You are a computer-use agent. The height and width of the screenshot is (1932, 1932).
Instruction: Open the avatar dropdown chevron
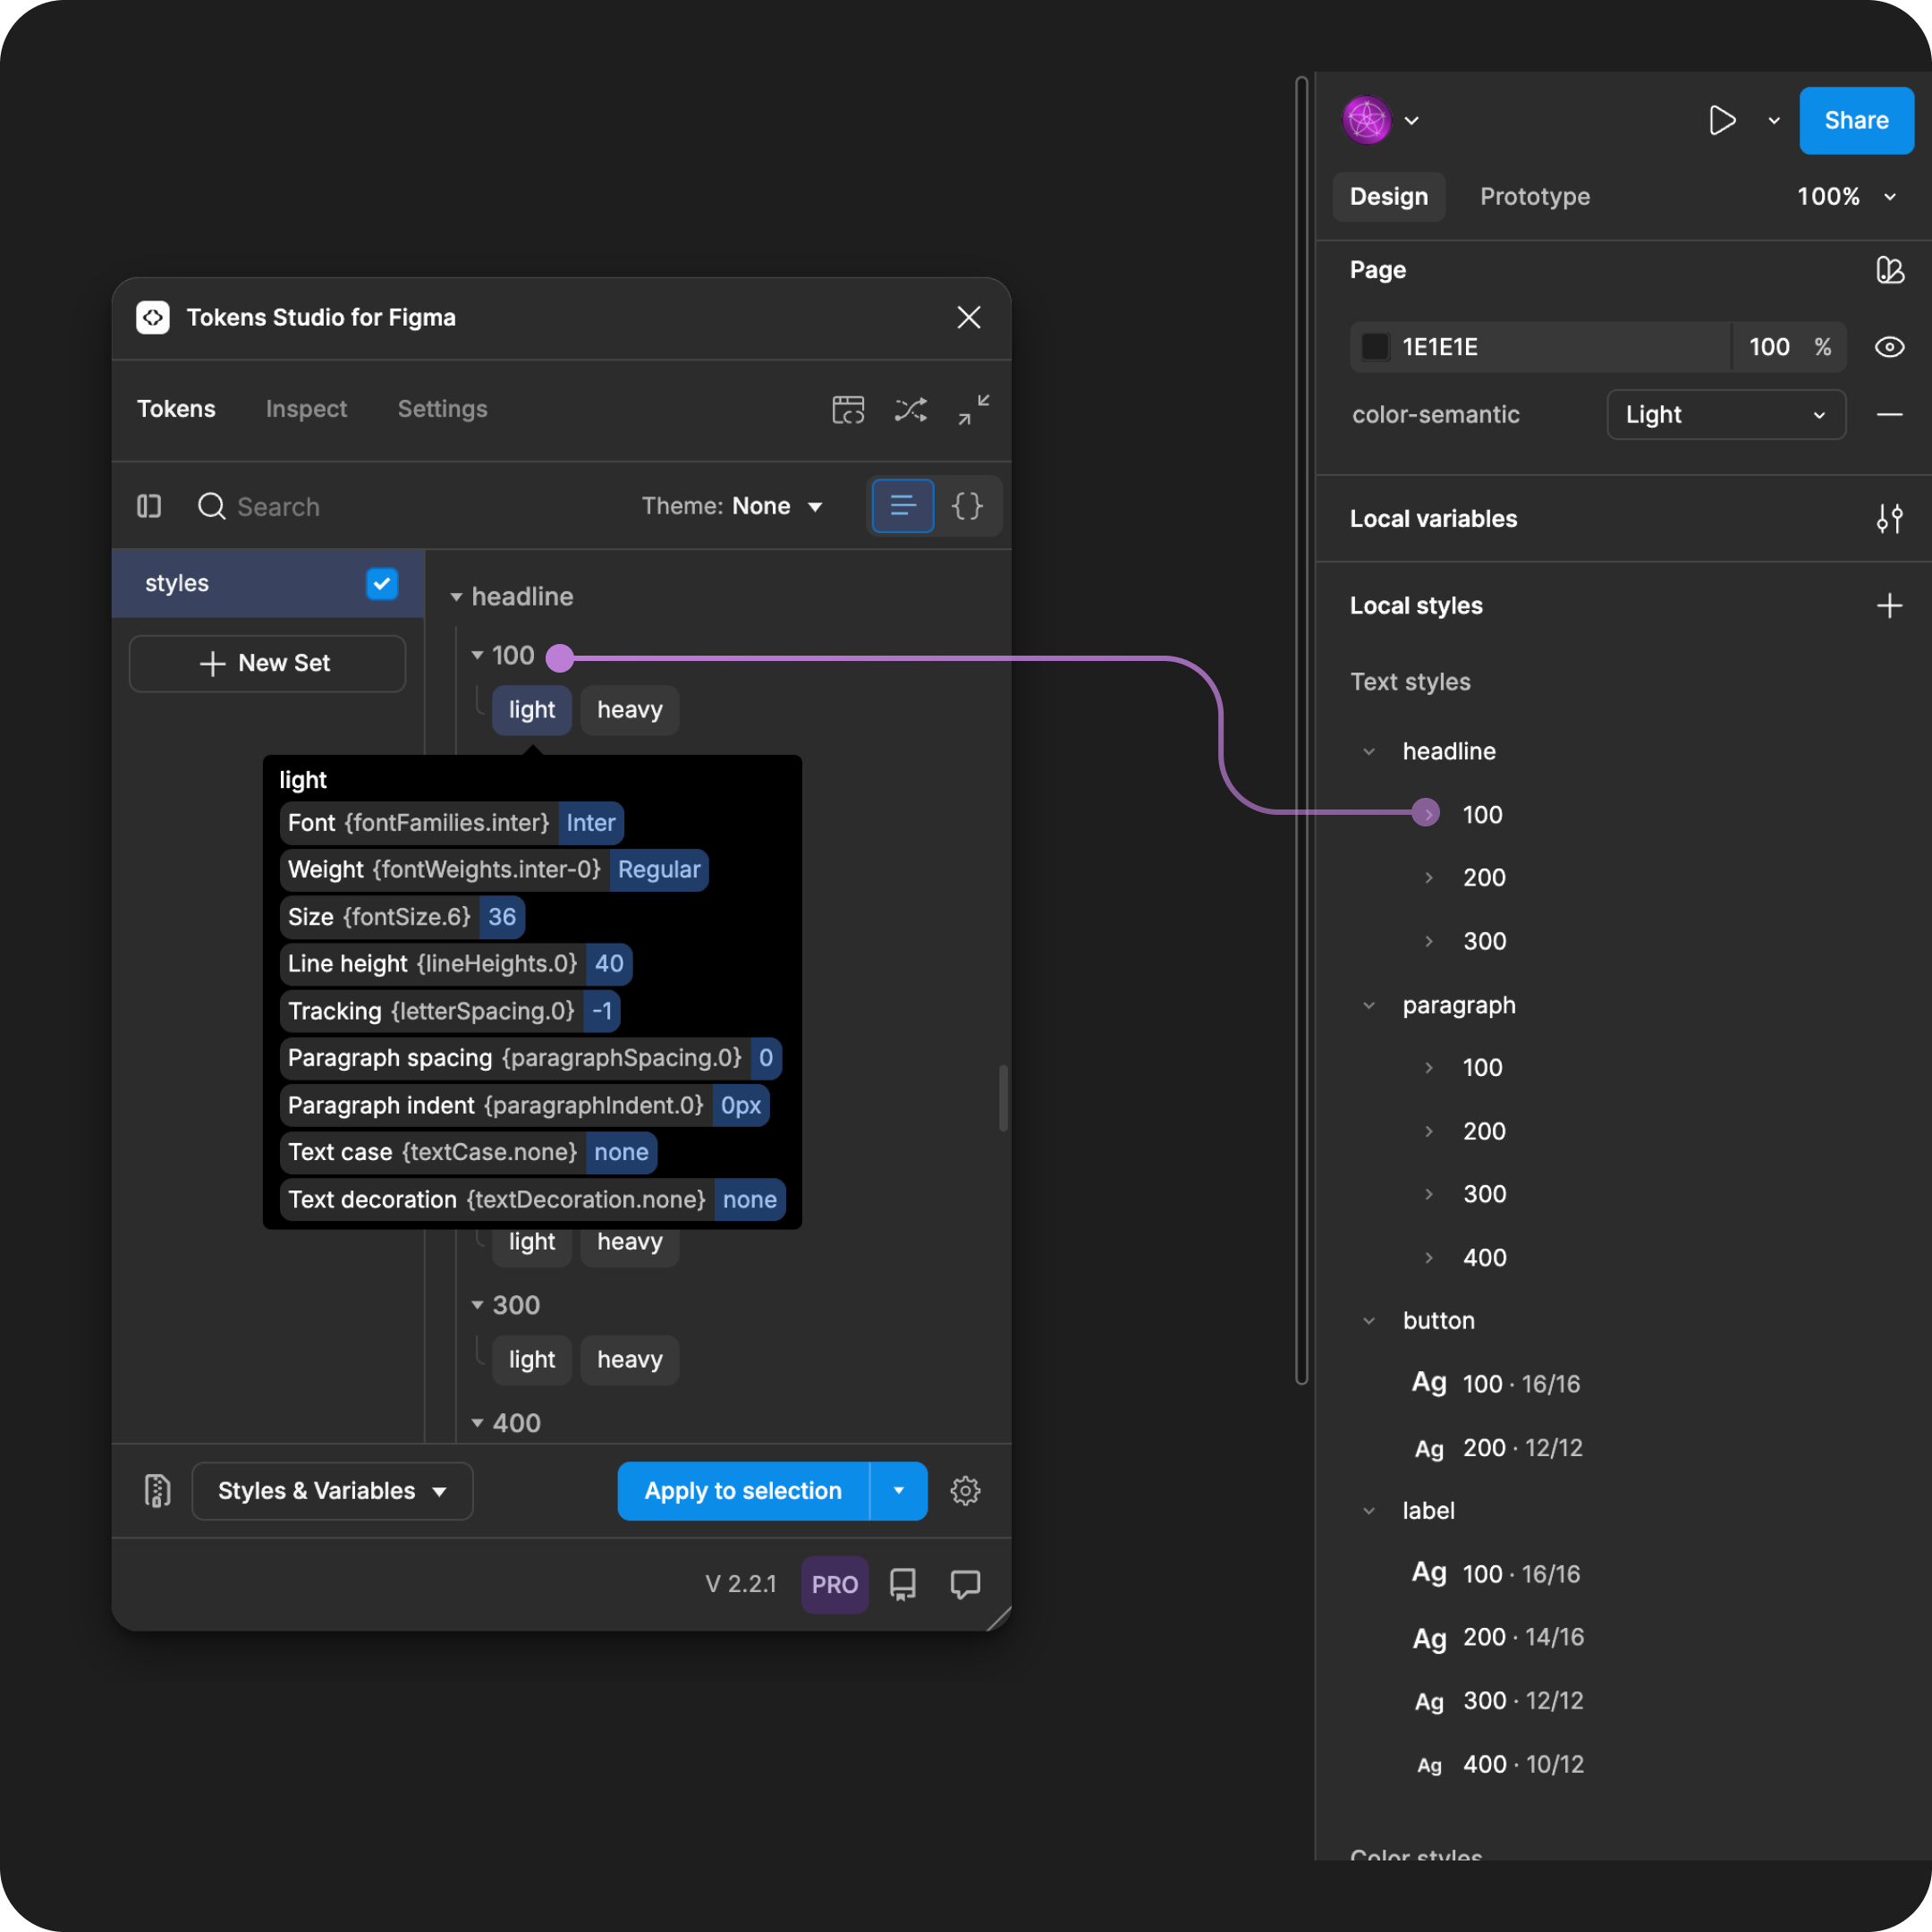click(x=1412, y=121)
